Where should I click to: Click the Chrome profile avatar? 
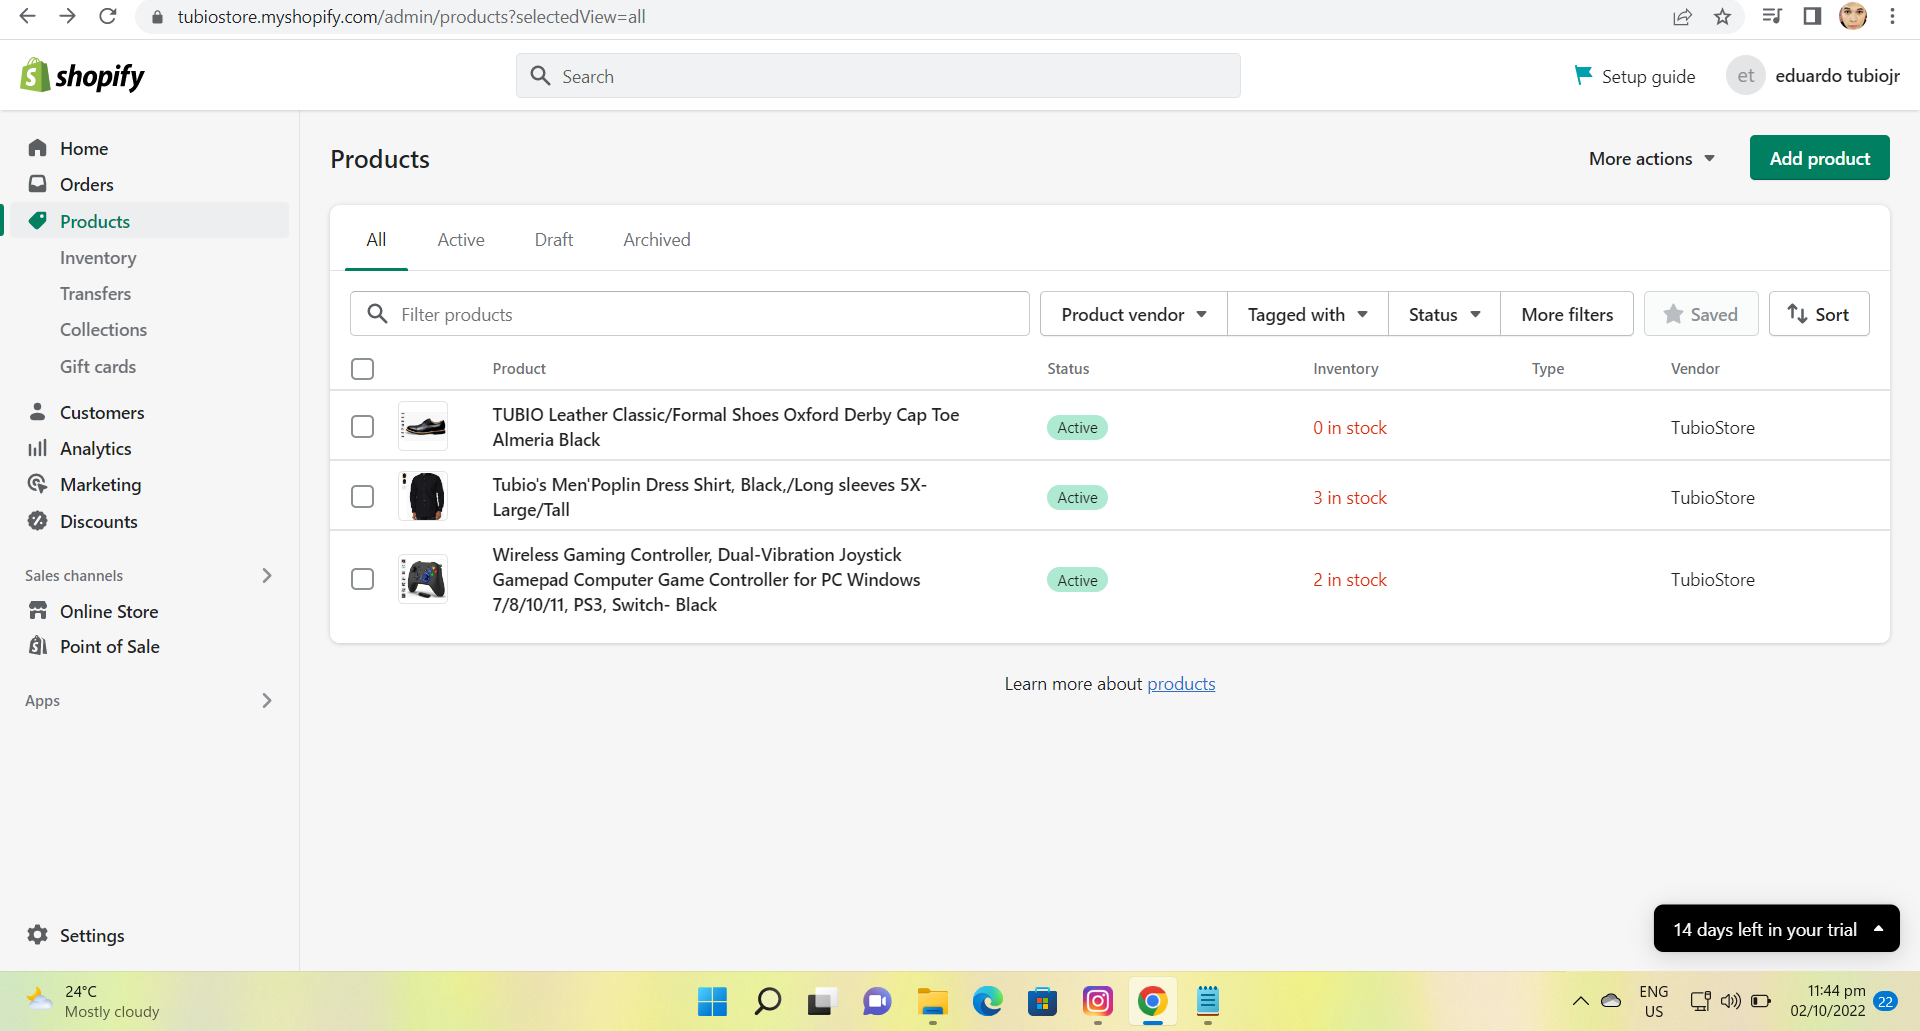coord(1853,16)
